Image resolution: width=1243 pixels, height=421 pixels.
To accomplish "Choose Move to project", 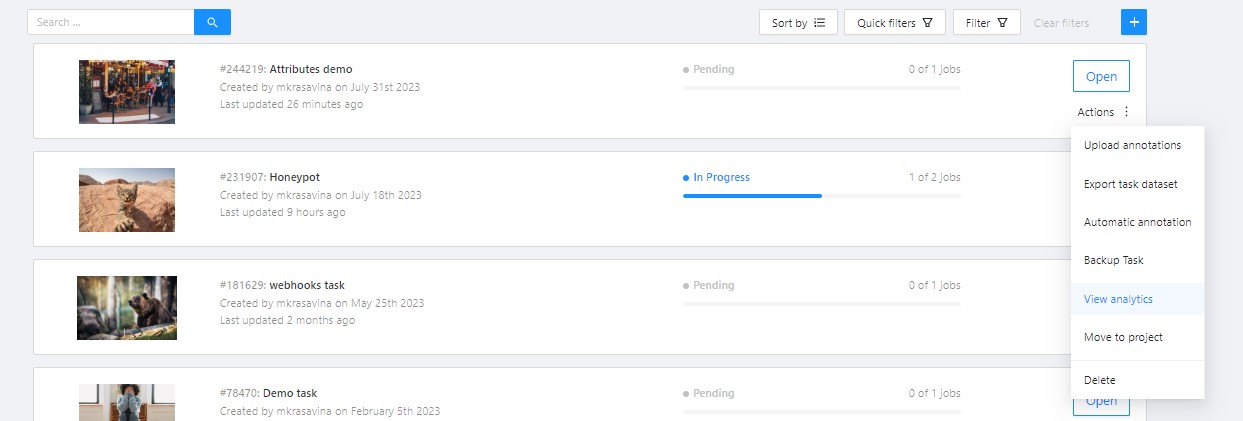I will click(1137, 337).
